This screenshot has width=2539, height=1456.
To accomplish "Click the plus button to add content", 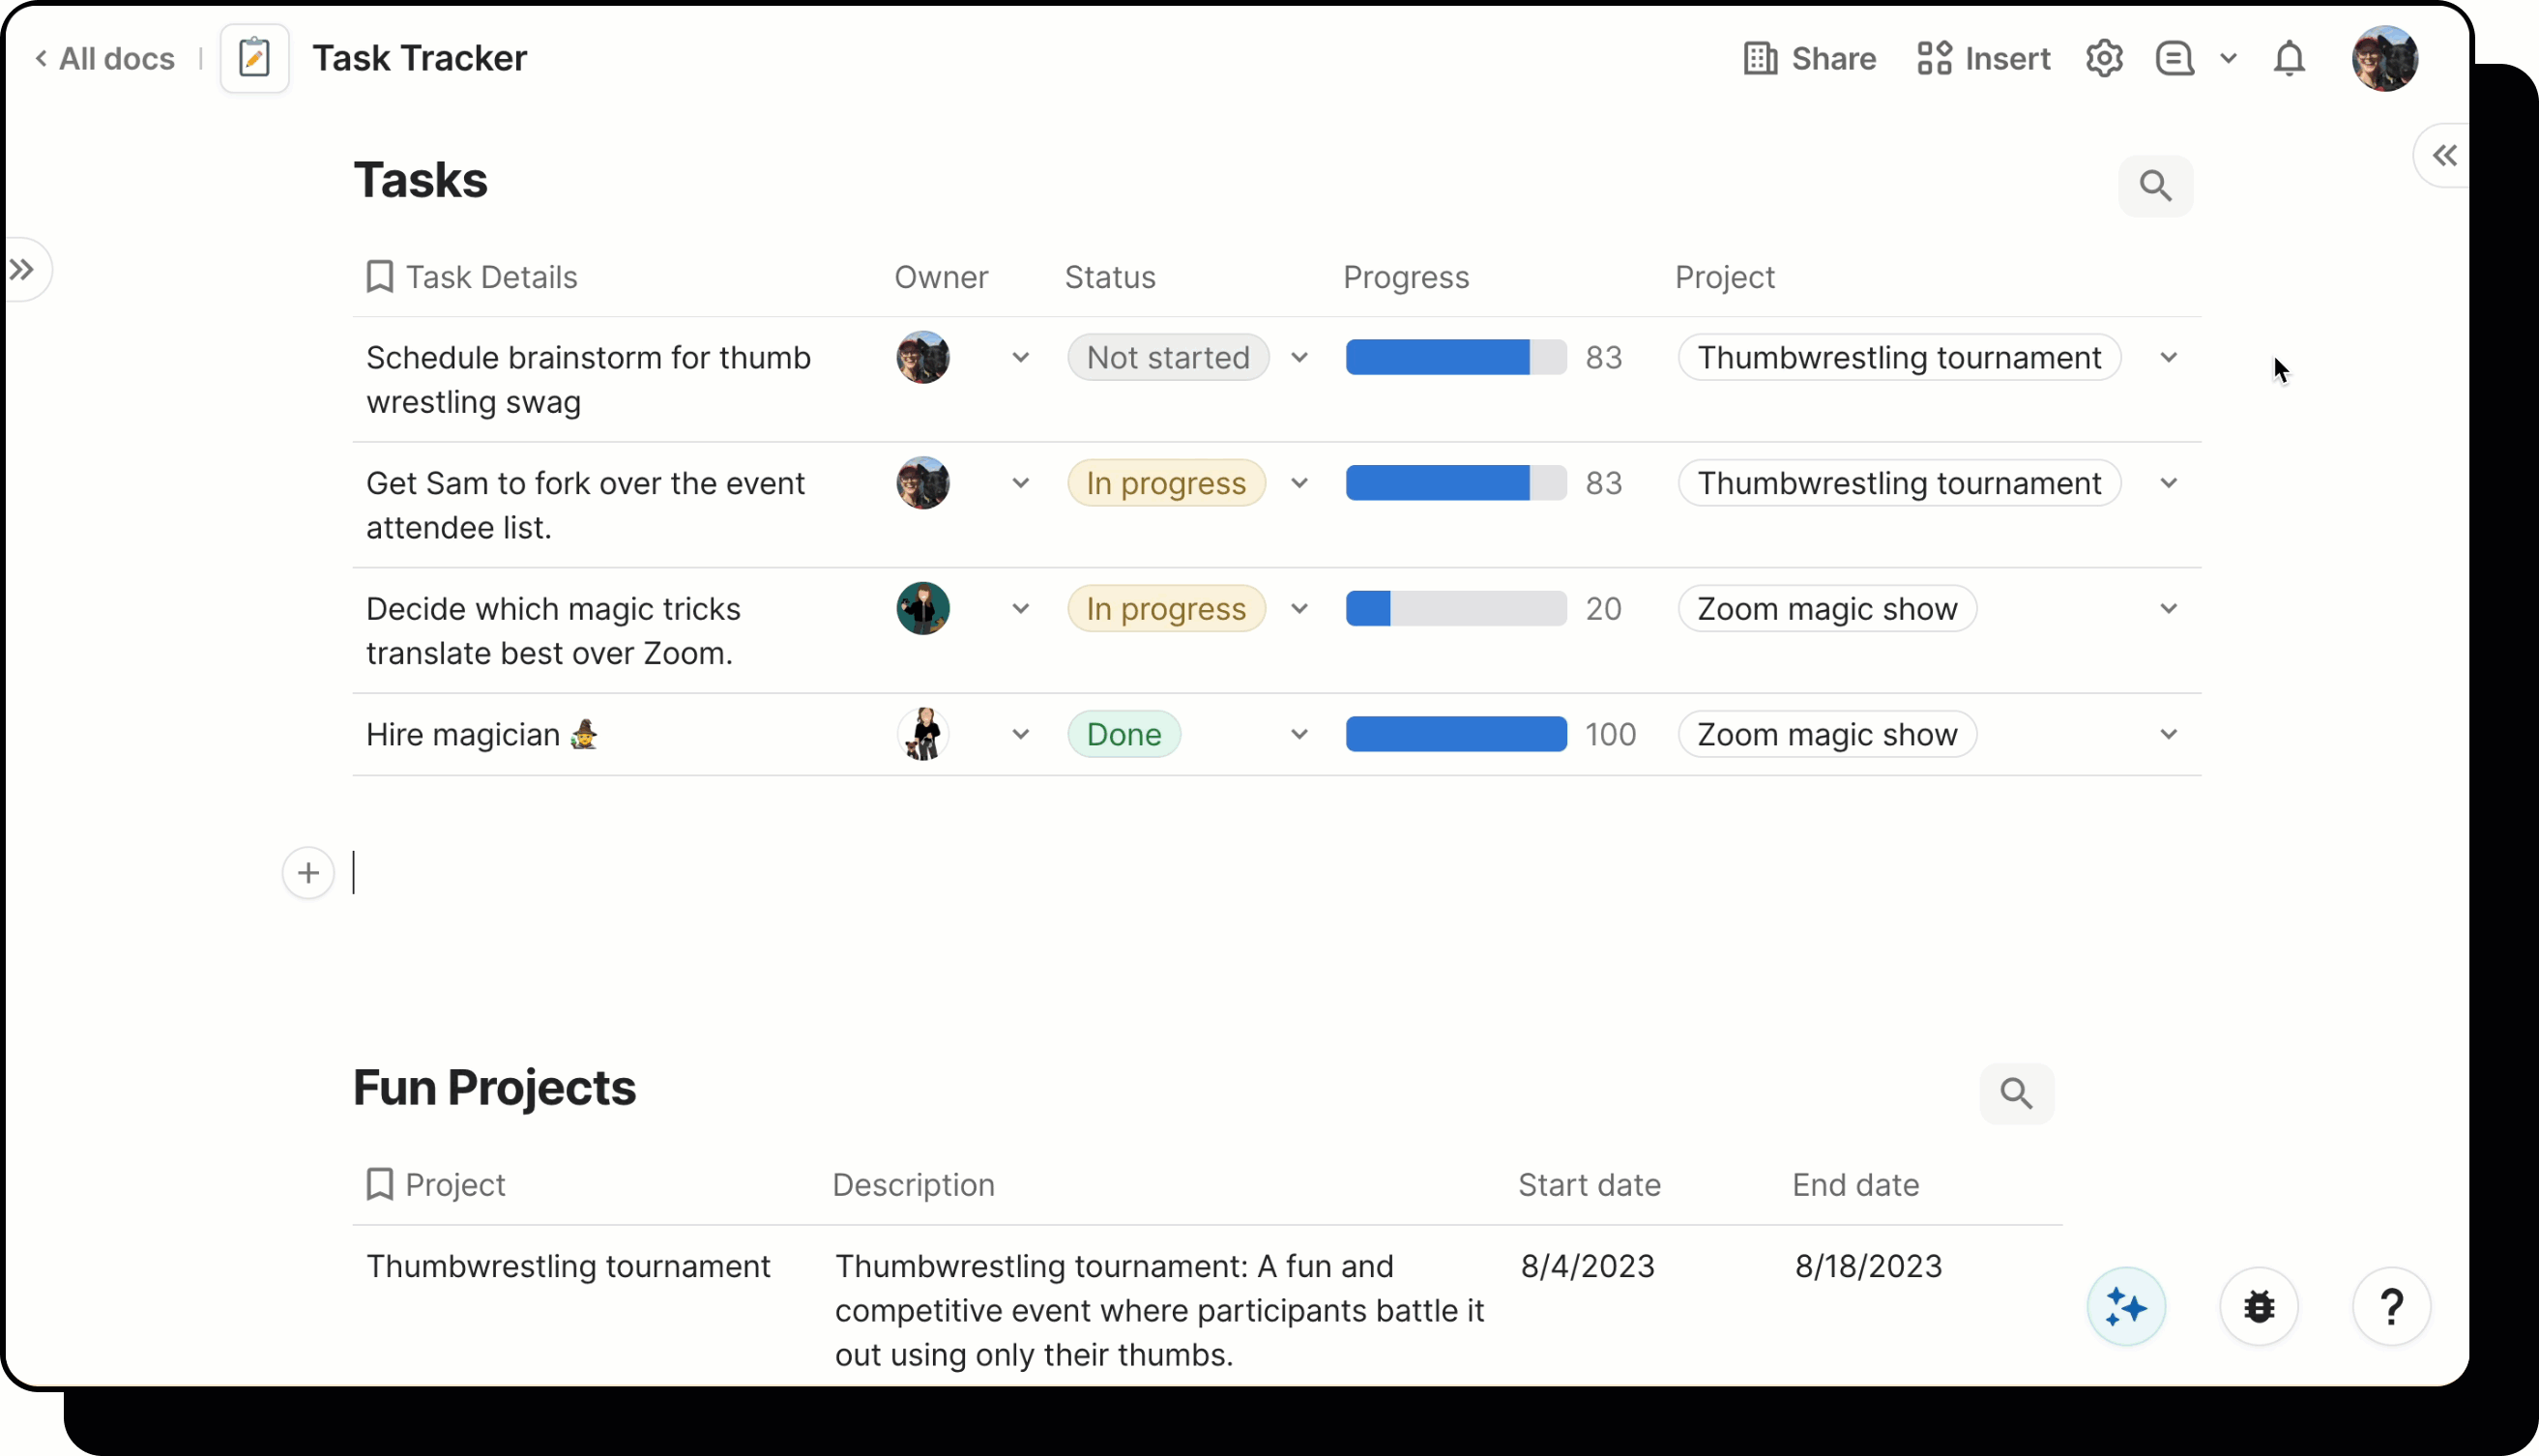I will click(x=308, y=873).
